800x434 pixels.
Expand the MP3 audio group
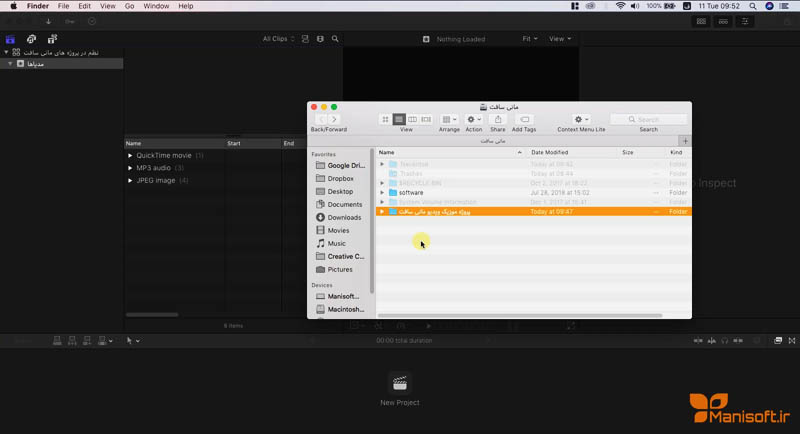130,168
